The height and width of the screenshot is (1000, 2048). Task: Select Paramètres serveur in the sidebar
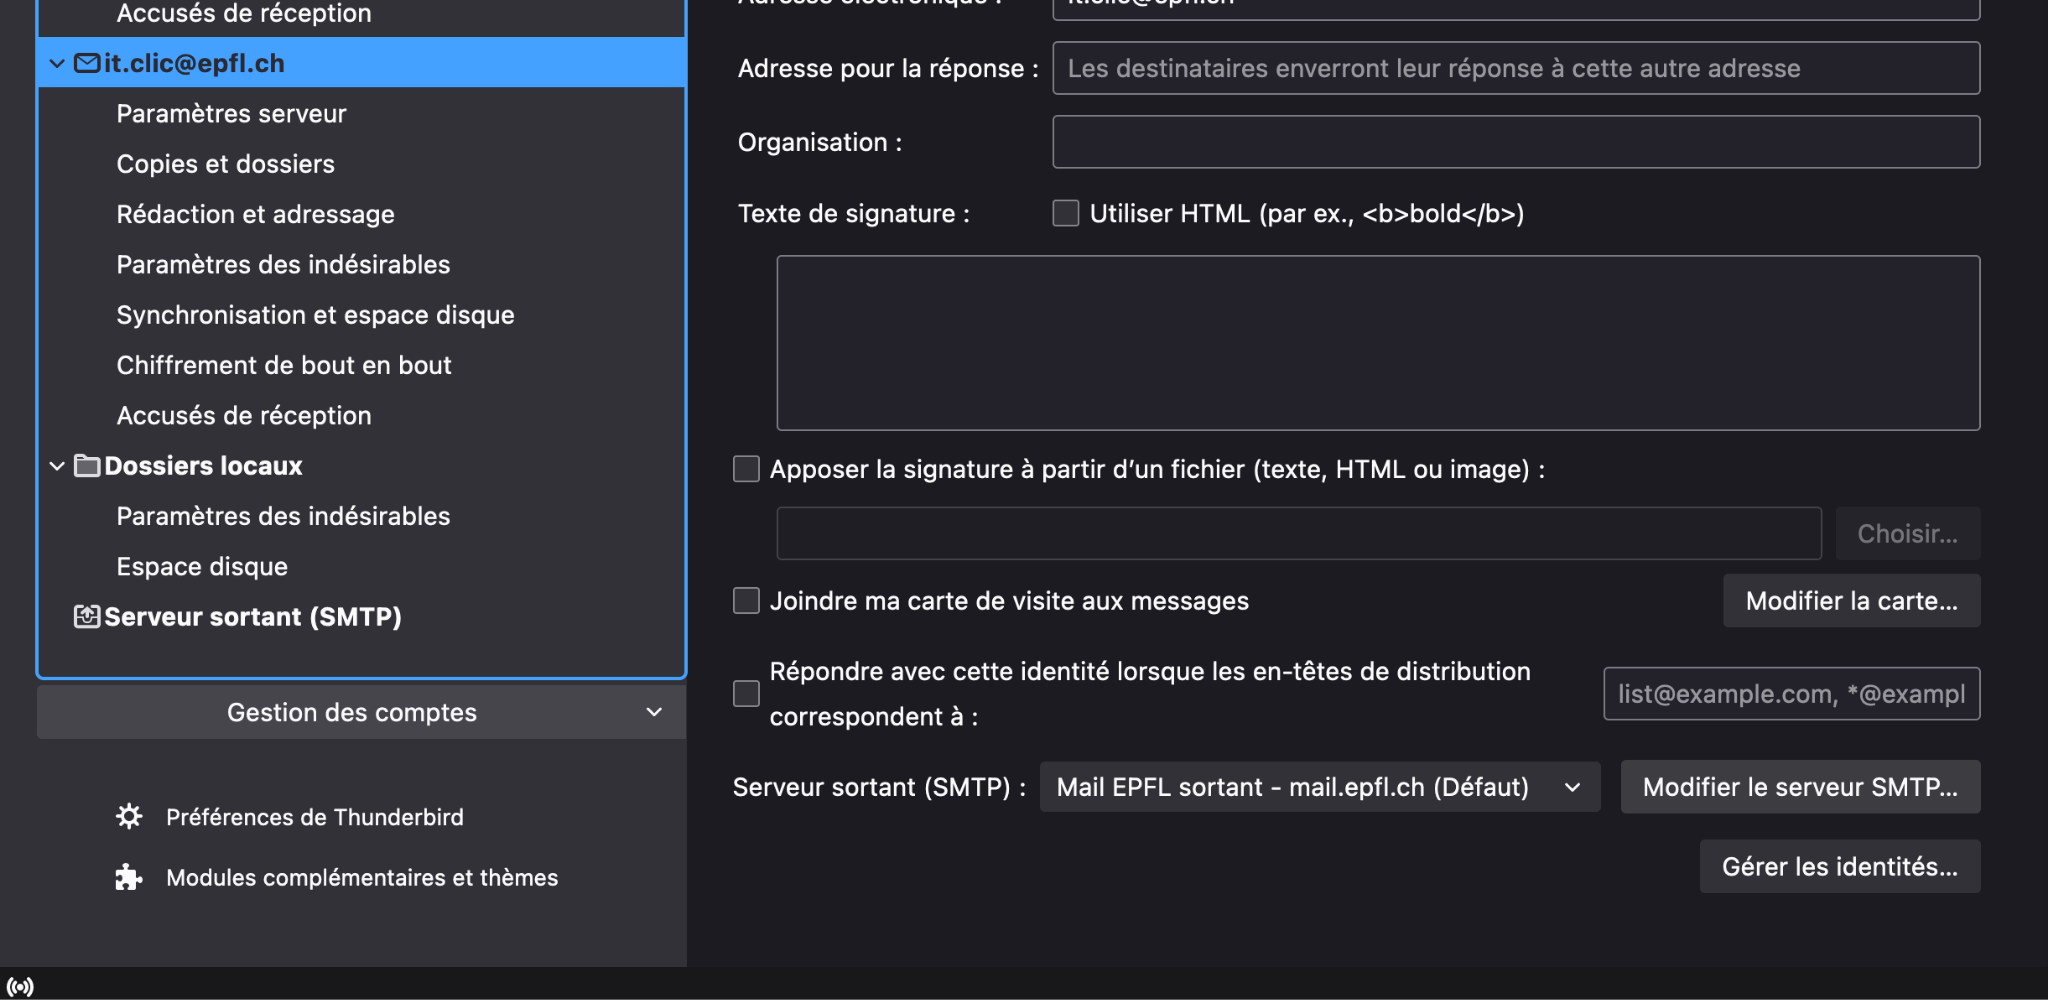pyautogui.click(x=231, y=114)
